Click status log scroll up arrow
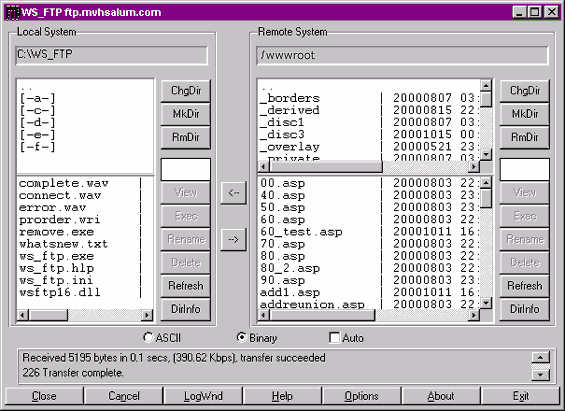This screenshot has width=565, height=411. pos(540,358)
